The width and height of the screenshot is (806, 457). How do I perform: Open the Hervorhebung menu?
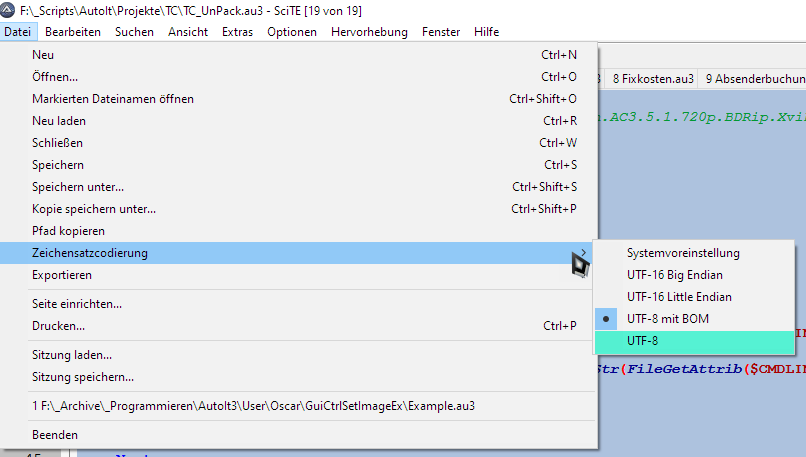(369, 32)
